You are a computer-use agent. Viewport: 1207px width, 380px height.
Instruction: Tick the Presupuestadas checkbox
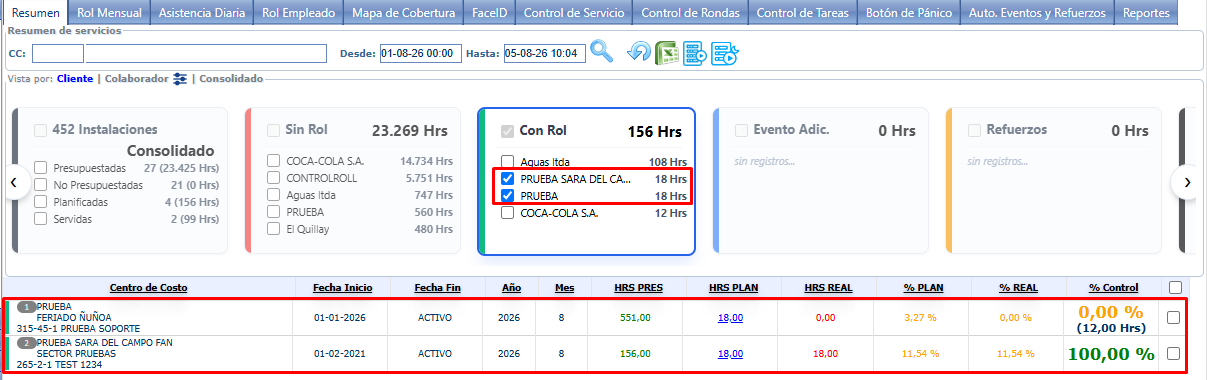click(41, 168)
